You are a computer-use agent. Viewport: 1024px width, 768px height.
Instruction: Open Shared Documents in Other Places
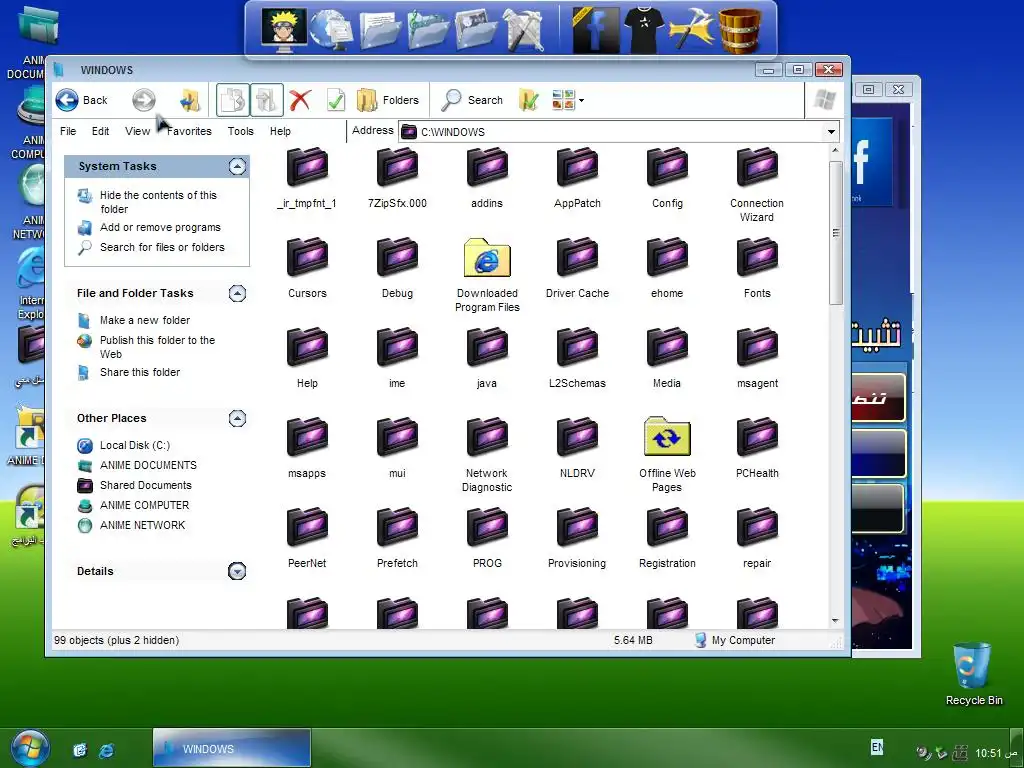coord(146,485)
